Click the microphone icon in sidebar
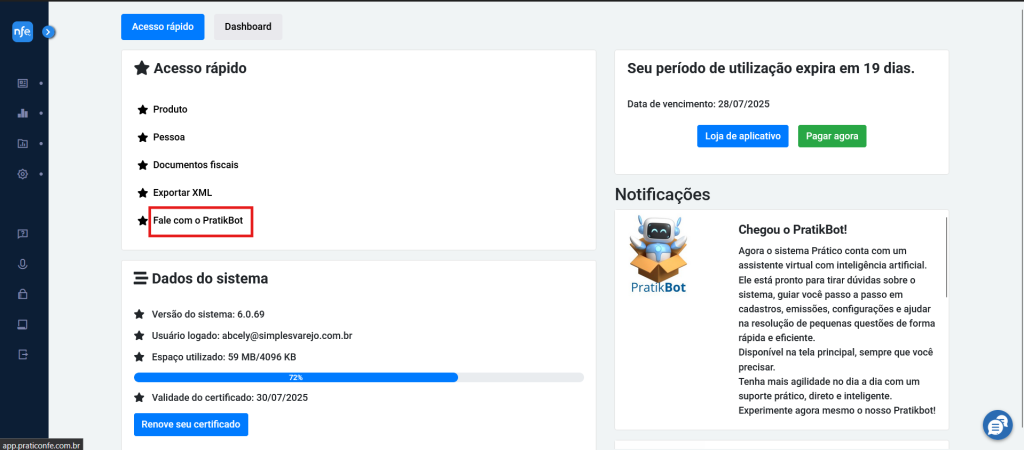This screenshot has width=1024, height=450. click(x=23, y=264)
